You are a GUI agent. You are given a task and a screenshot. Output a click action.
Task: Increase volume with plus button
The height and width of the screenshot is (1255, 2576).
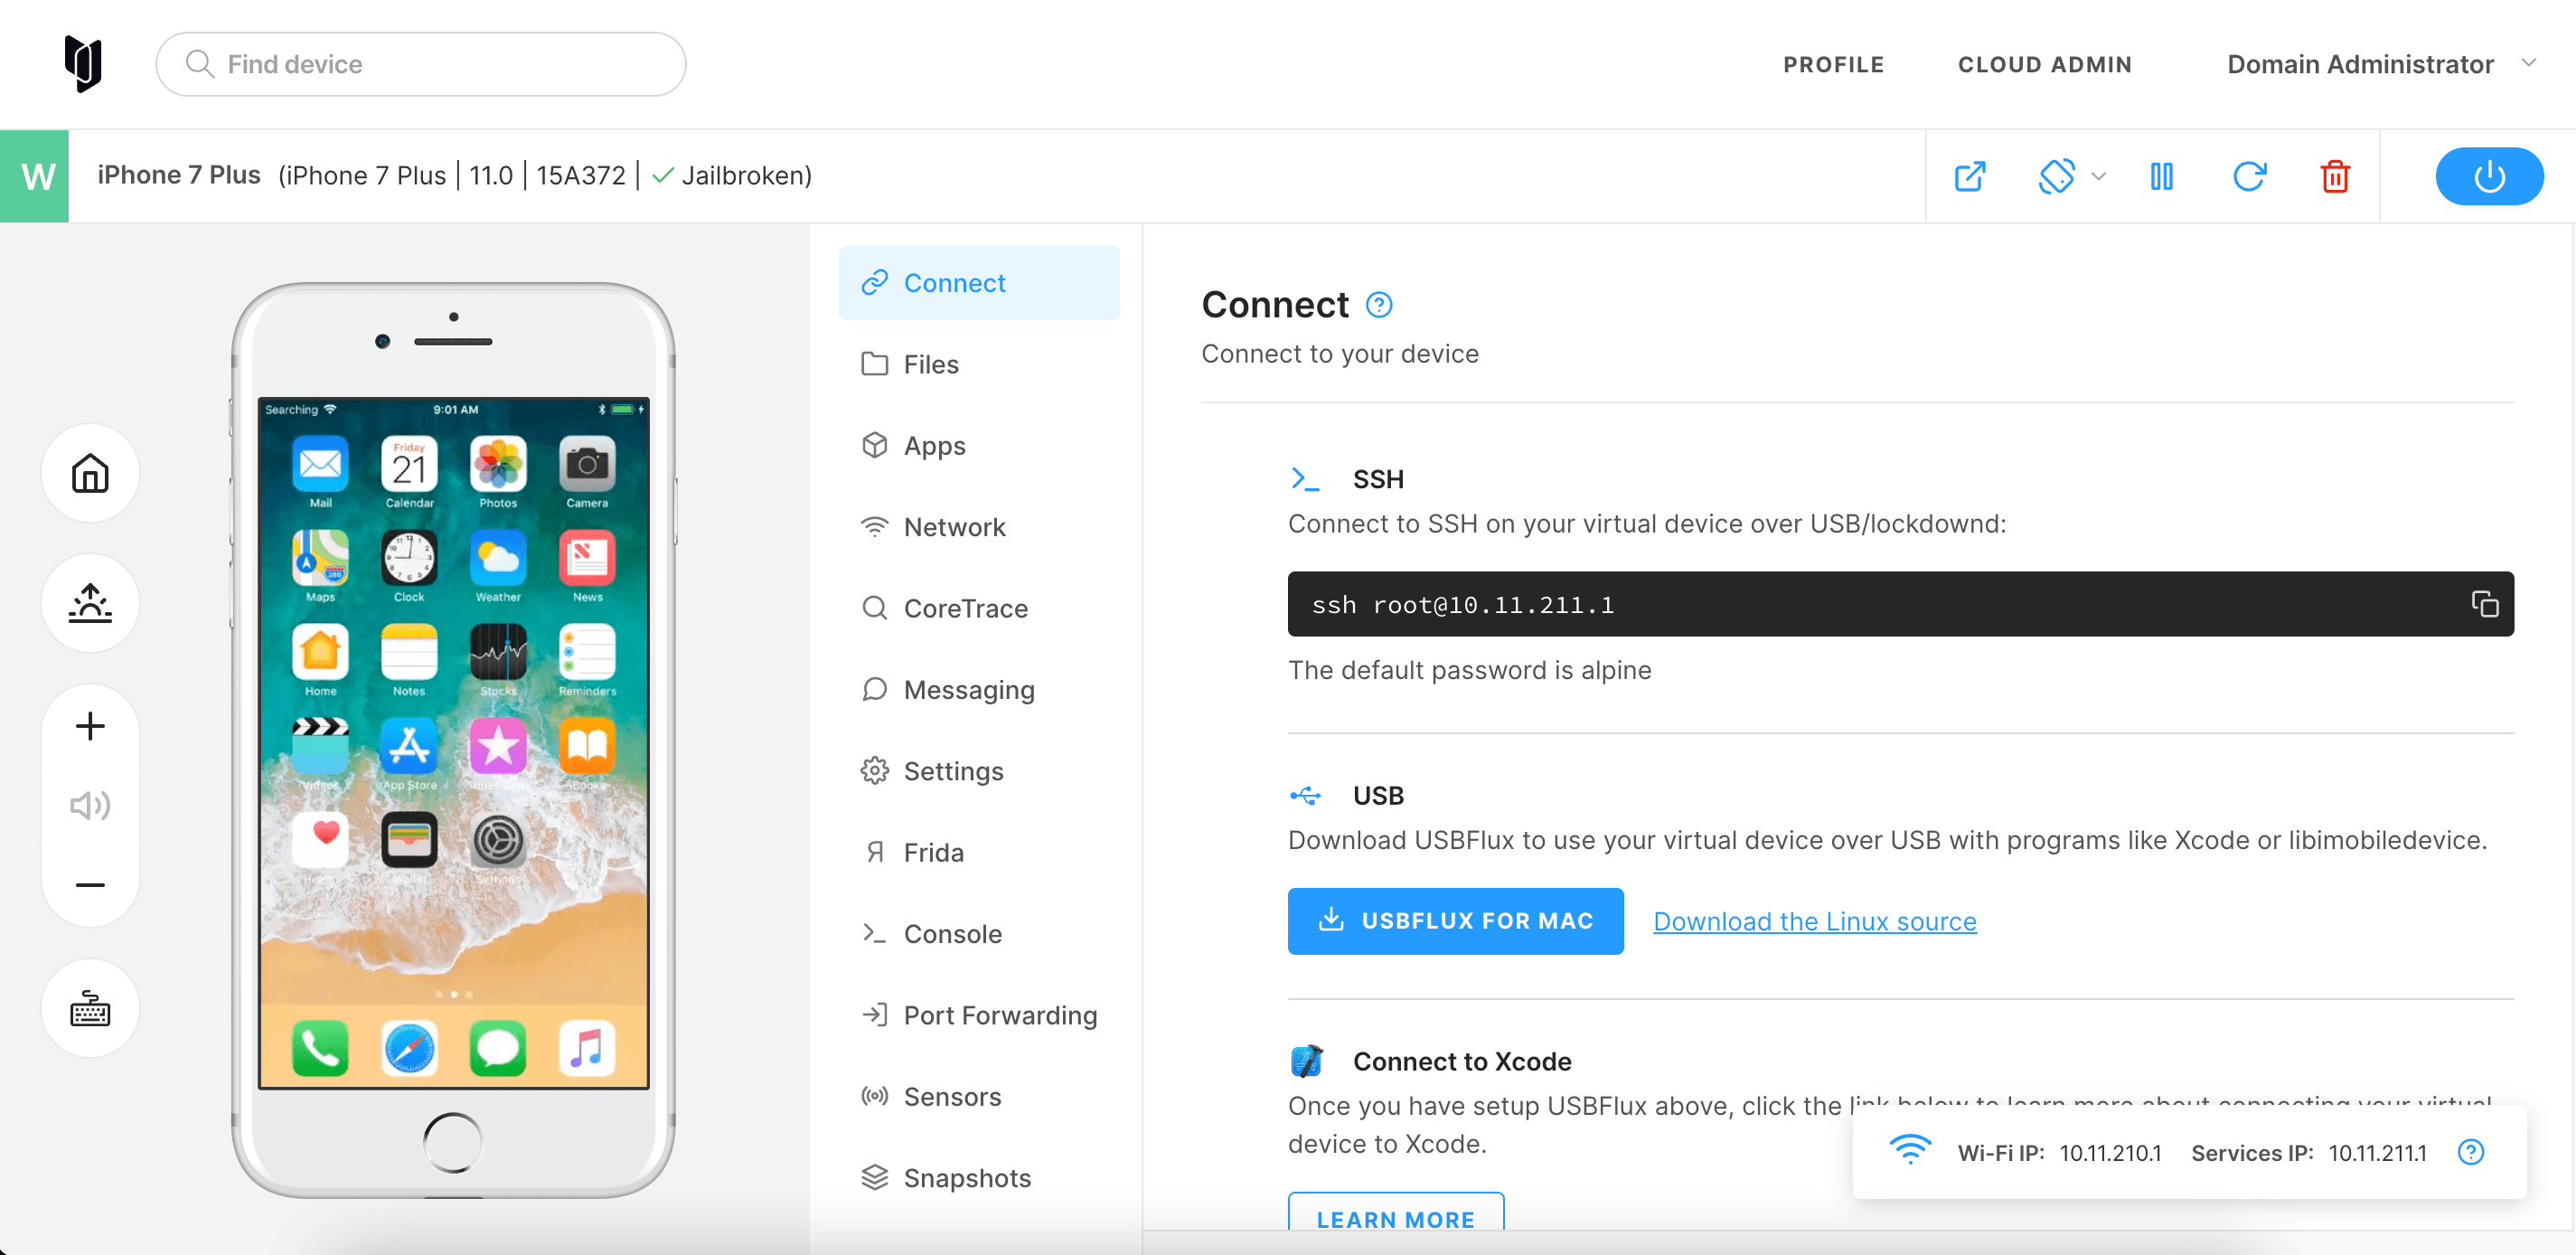click(90, 726)
